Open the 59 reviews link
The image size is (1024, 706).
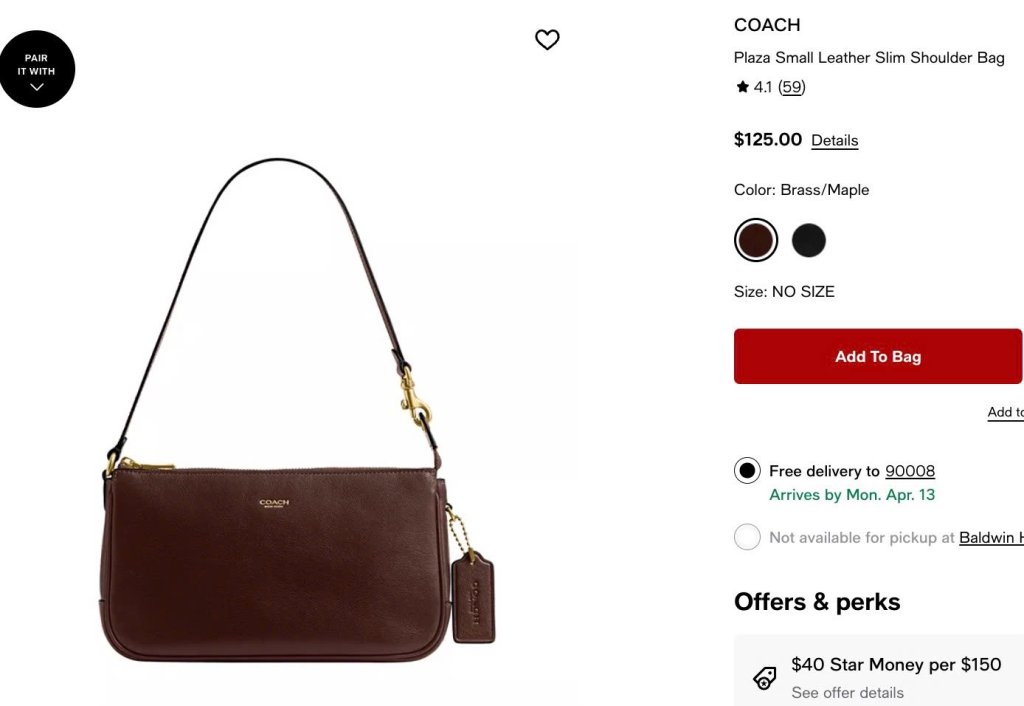(792, 87)
